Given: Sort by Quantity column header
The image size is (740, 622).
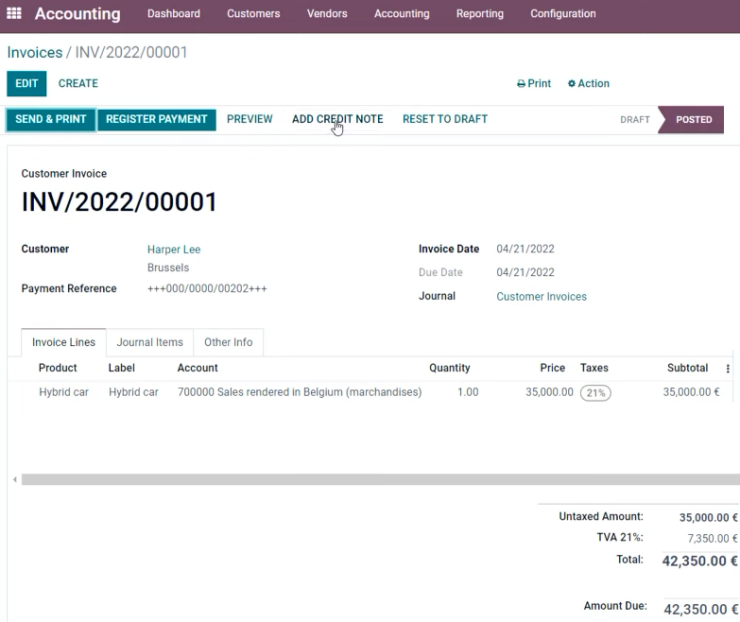Looking at the screenshot, I should pos(449,368).
